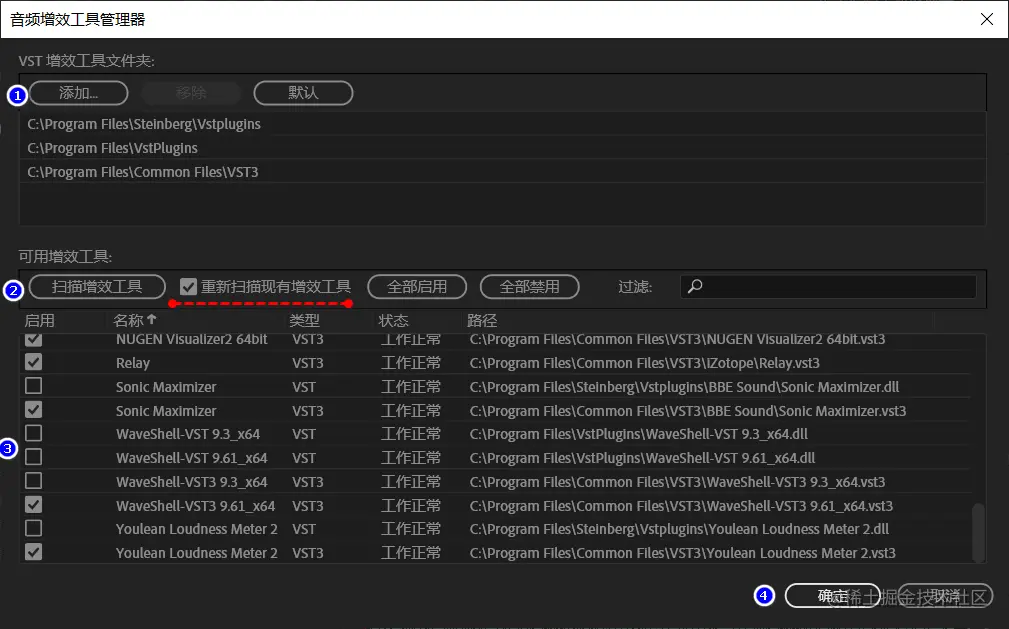Screen dimensions: 1009x629
Task: Click the VST3 type cell of Relay row
Action: [308, 363]
